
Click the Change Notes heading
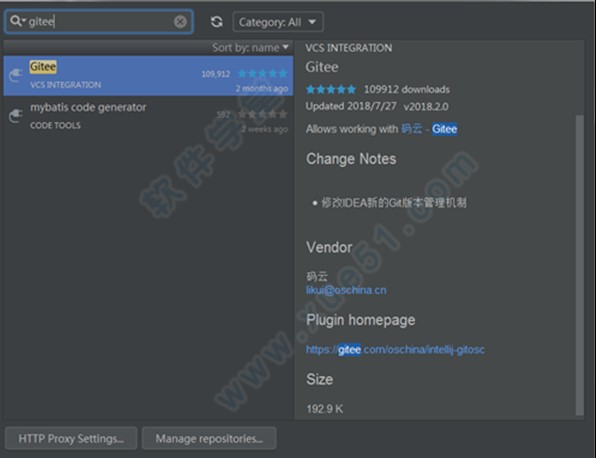coord(351,159)
